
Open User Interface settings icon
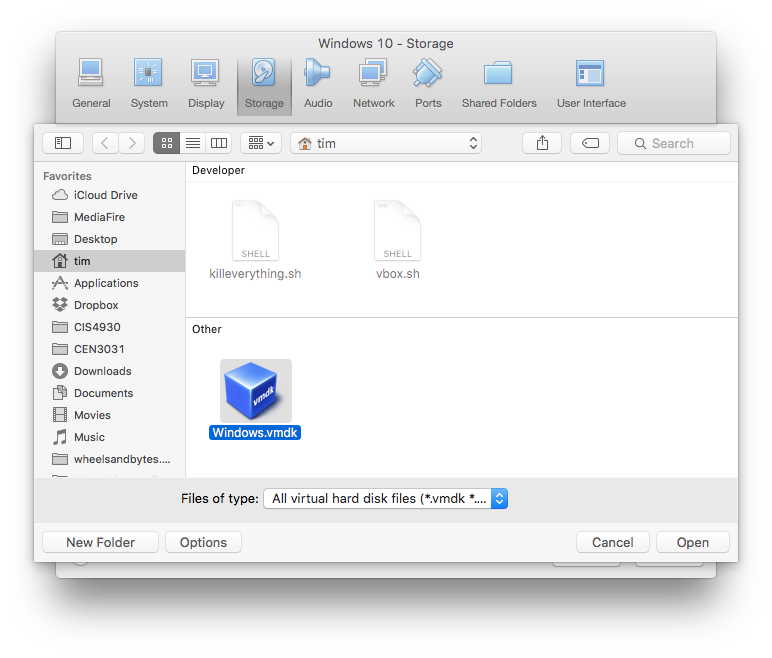591,84
